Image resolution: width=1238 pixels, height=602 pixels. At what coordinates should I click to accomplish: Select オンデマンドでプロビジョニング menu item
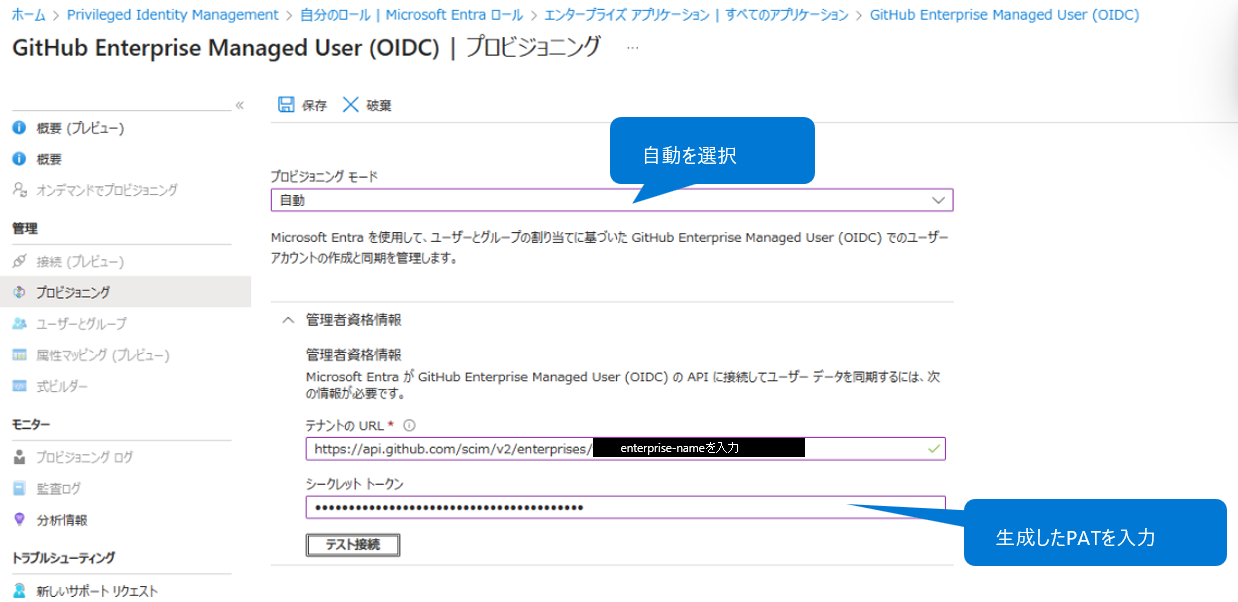pos(107,190)
